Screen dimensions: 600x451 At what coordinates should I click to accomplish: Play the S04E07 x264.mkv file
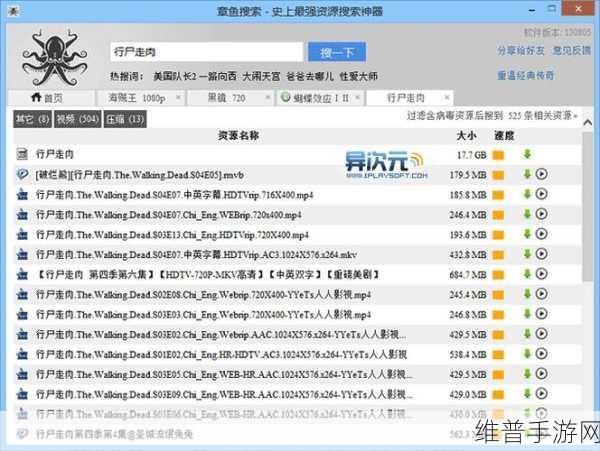coord(541,254)
